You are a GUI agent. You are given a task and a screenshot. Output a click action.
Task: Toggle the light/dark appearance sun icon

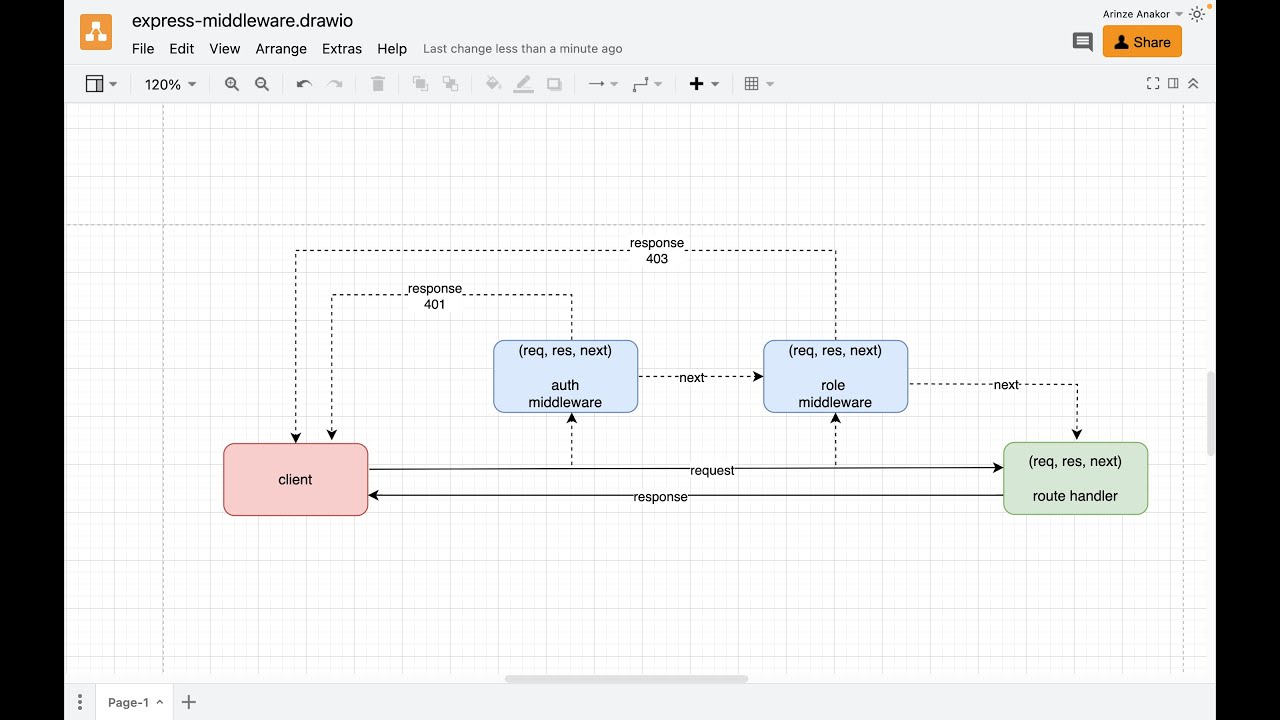tap(1197, 14)
